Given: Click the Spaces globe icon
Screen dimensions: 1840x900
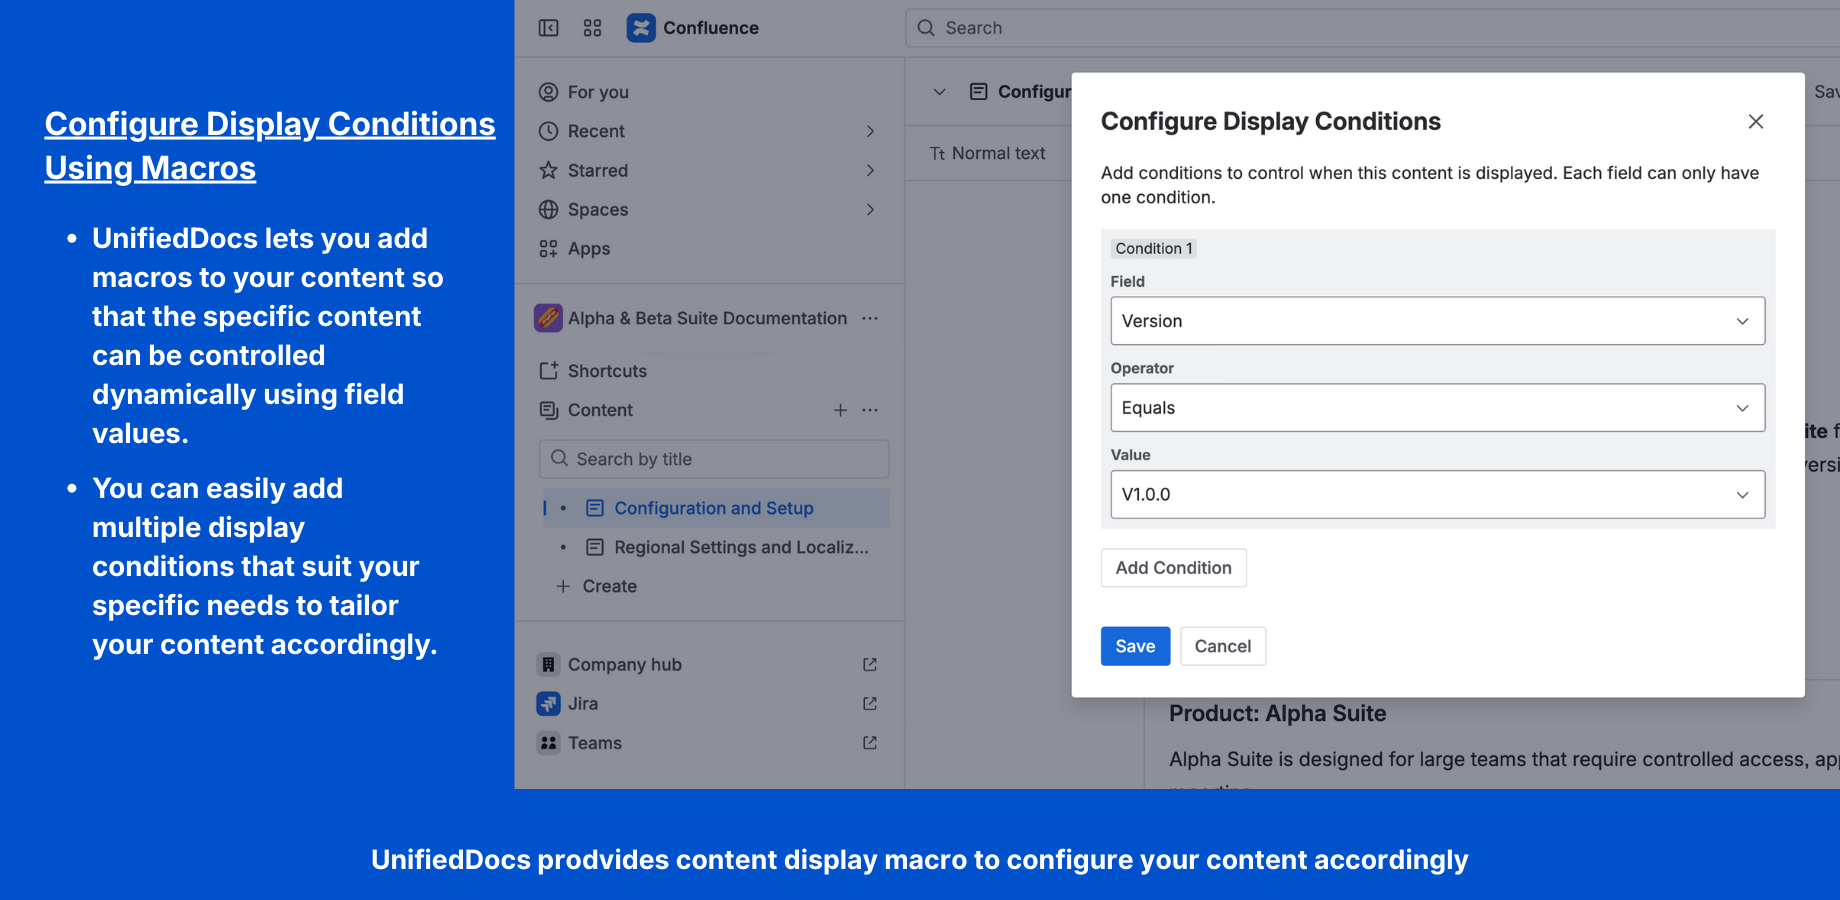Looking at the screenshot, I should click(x=548, y=209).
